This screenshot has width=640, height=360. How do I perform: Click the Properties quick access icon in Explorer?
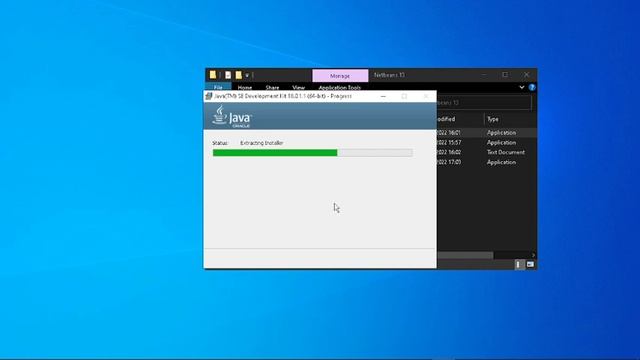[x=228, y=75]
